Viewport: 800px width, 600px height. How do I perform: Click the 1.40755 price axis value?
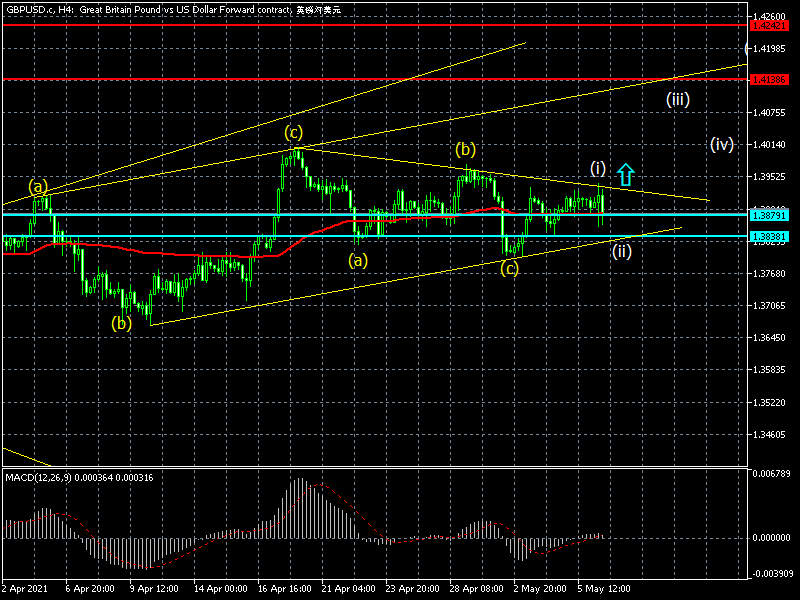(x=769, y=113)
